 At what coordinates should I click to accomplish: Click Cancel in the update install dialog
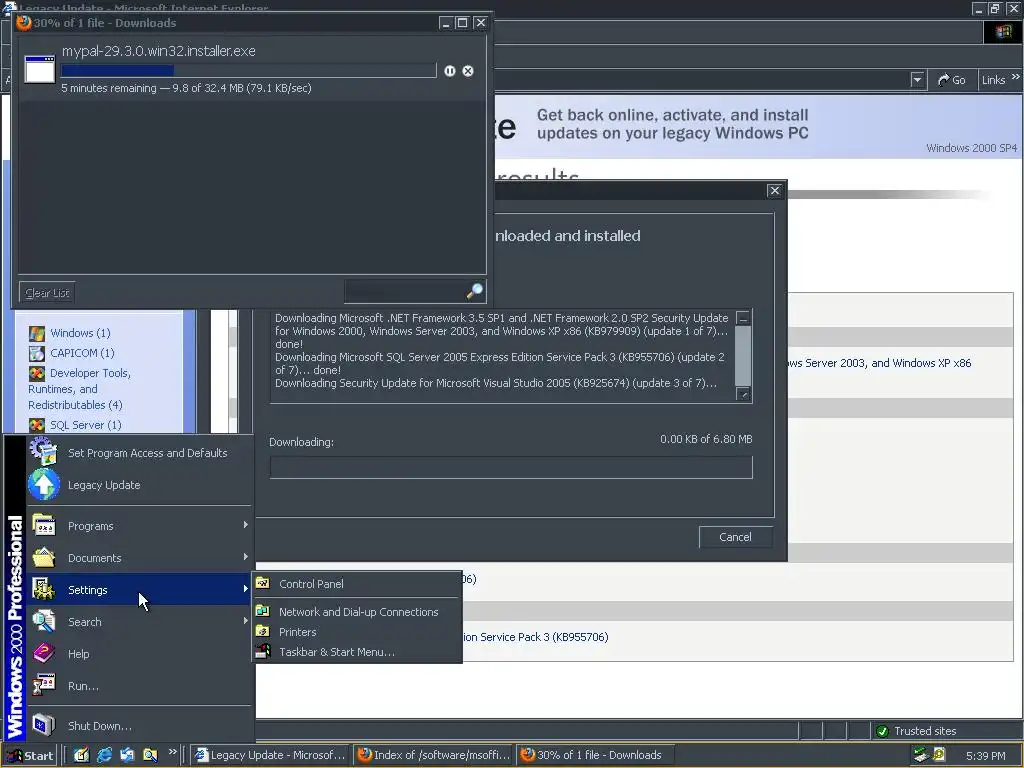[x=735, y=537]
